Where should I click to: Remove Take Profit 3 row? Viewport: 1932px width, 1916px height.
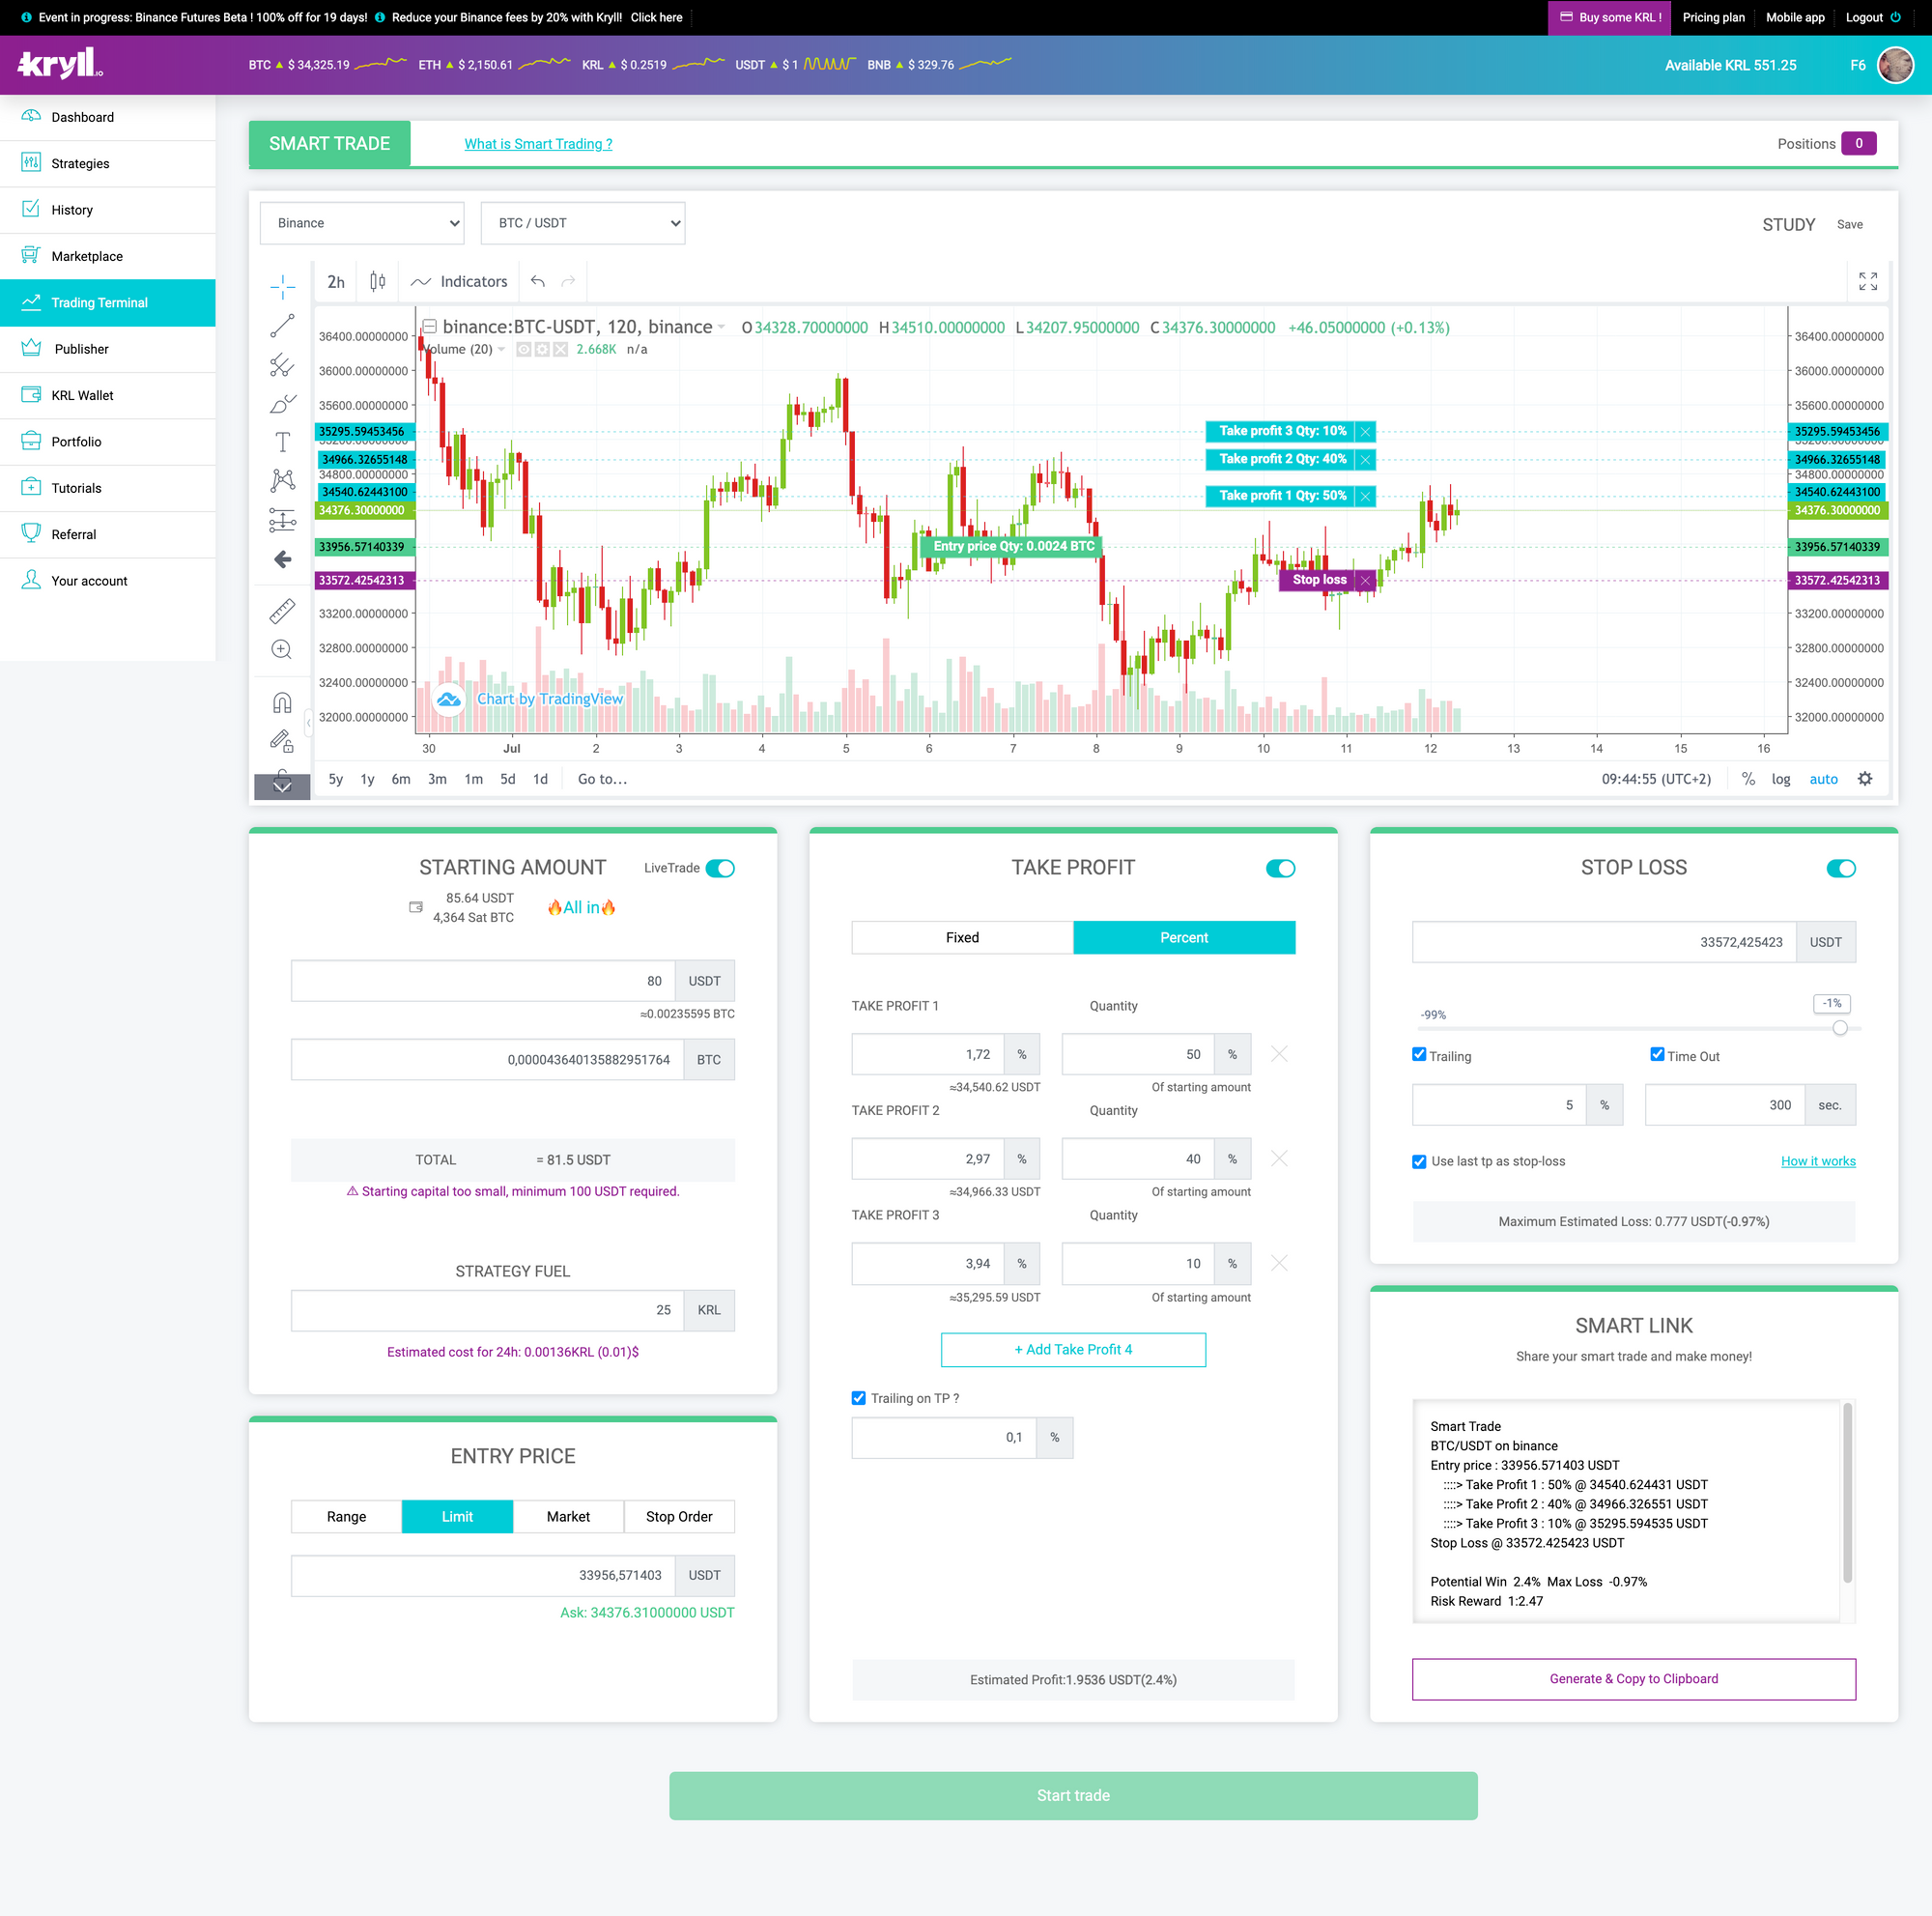(x=1278, y=1264)
